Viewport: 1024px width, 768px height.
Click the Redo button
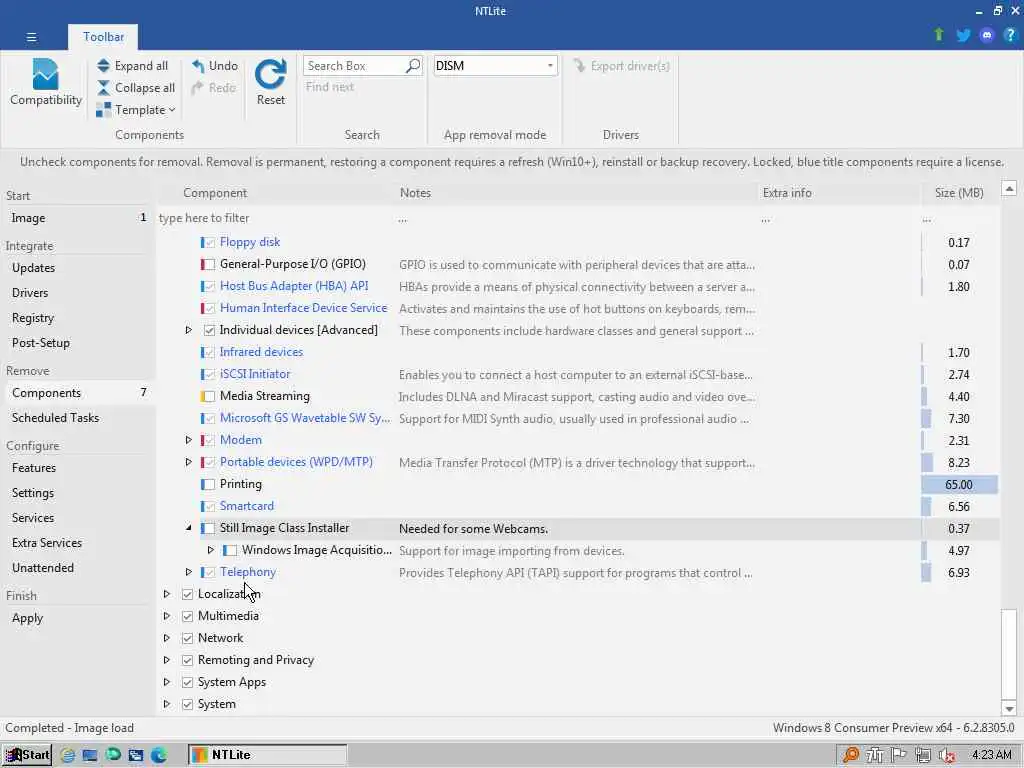pyautogui.click(x=214, y=88)
